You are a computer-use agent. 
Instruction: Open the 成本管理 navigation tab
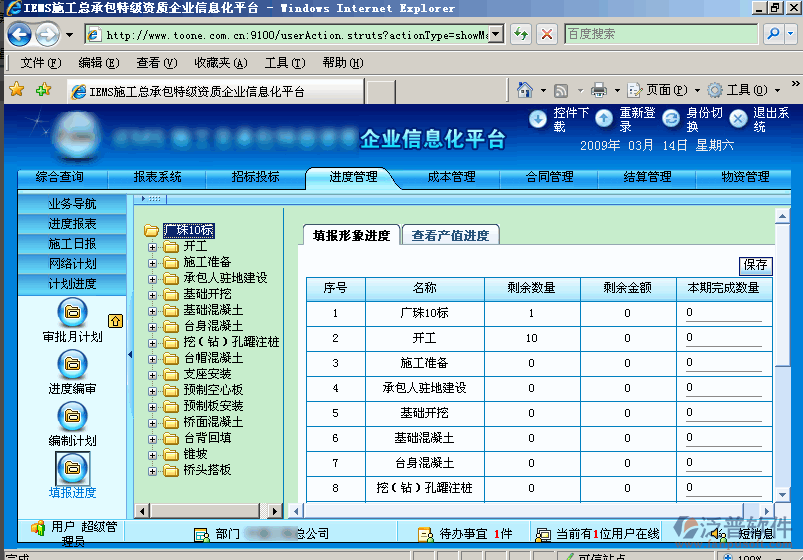click(x=451, y=177)
